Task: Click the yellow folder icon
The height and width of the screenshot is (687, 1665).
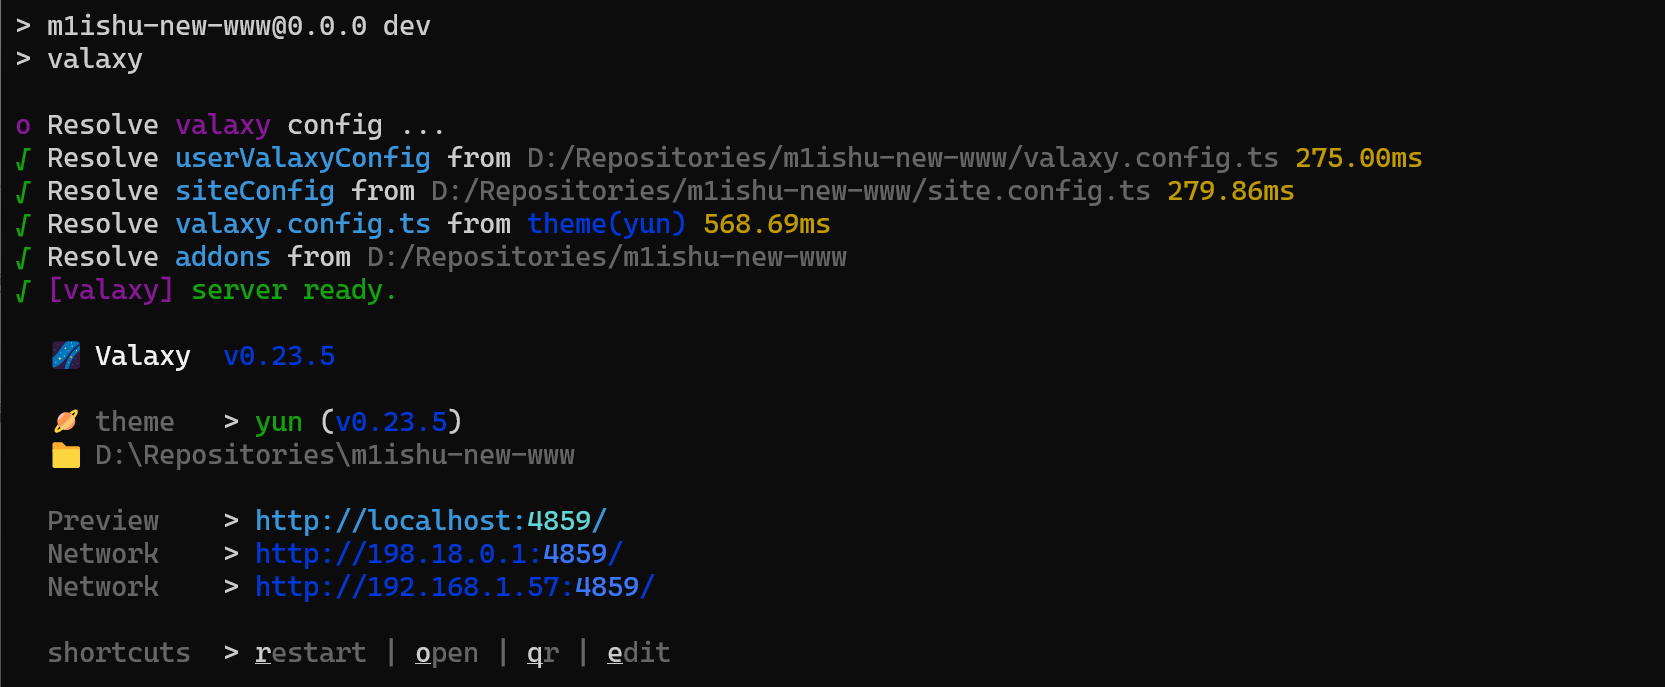Action: (66, 455)
